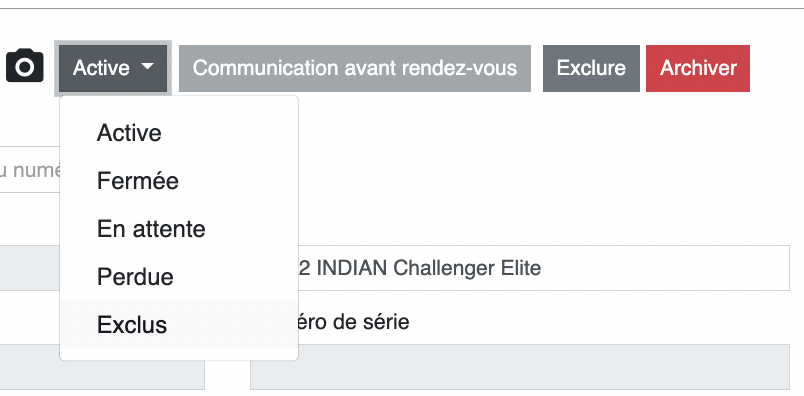Click the white area below Communication button
804x396 pixels.
pos(410,169)
